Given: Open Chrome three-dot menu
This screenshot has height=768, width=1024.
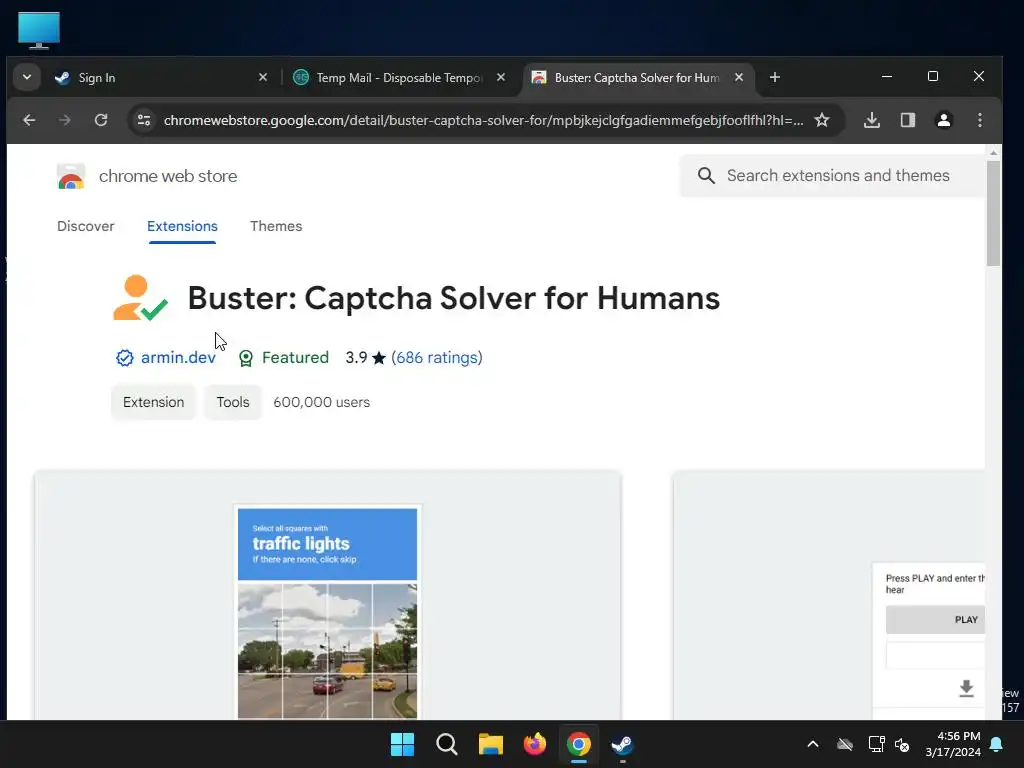Looking at the screenshot, I should [x=980, y=120].
